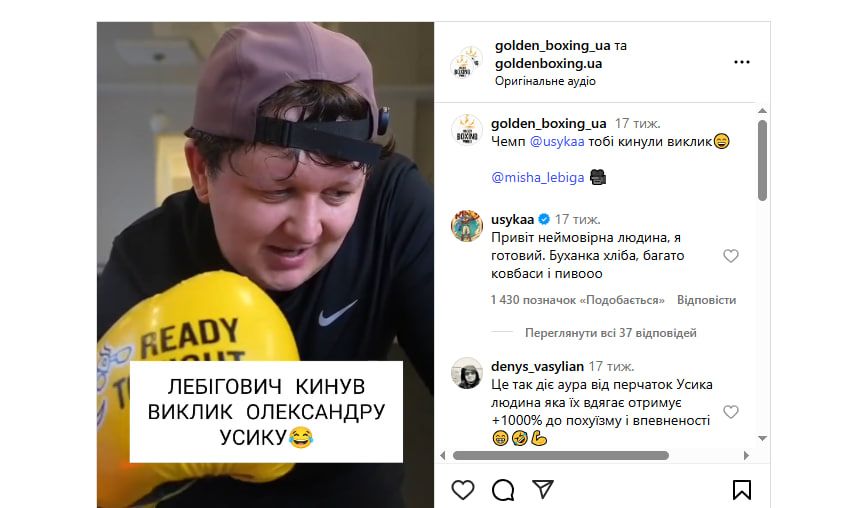
Task: Share the post via paper plane icon
Action: tap(543, 489)
